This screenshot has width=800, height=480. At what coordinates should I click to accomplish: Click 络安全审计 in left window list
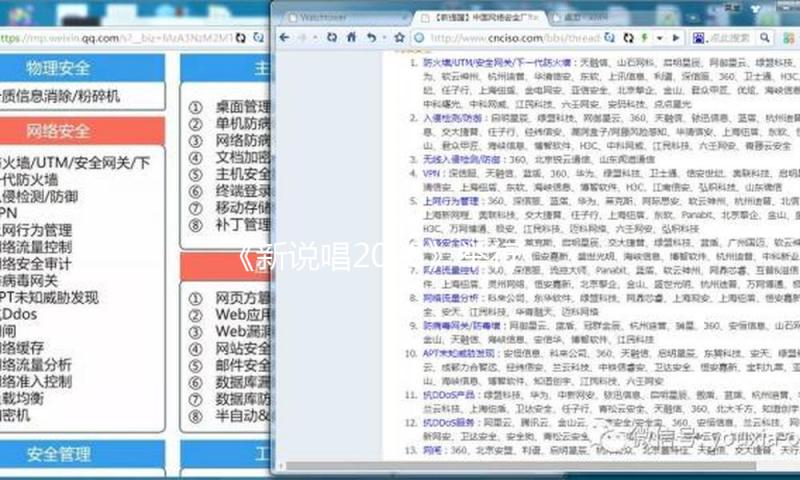tap(36, 264)
